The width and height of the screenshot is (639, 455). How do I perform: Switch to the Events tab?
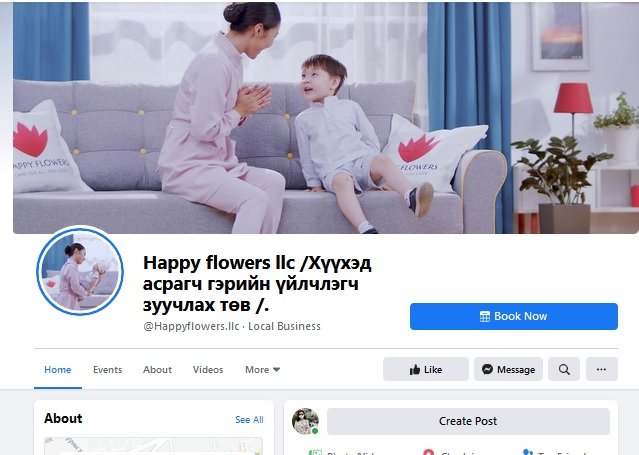coord(108,369)
